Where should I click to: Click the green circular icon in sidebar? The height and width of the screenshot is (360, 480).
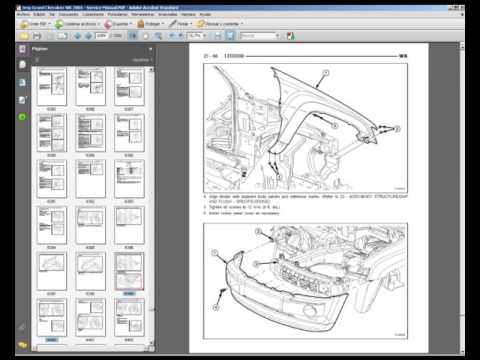(22, 117)
